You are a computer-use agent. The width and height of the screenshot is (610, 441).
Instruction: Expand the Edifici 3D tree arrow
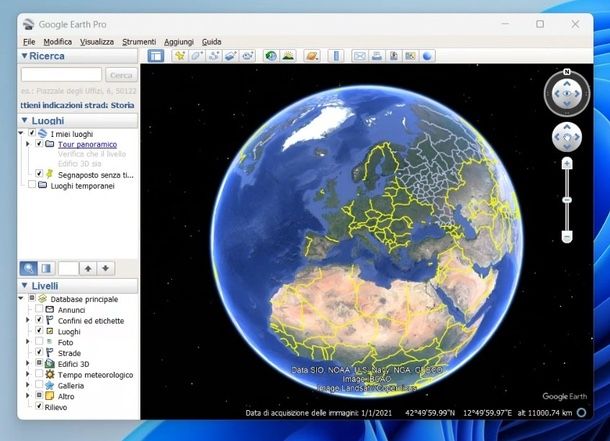tap(27, 363)
